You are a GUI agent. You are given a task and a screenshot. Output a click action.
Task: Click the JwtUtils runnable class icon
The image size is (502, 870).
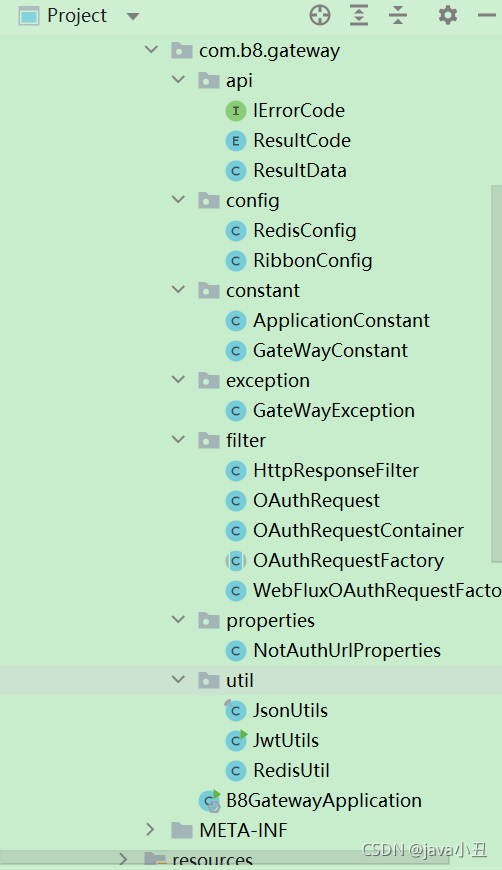click(x=236, y=740)
